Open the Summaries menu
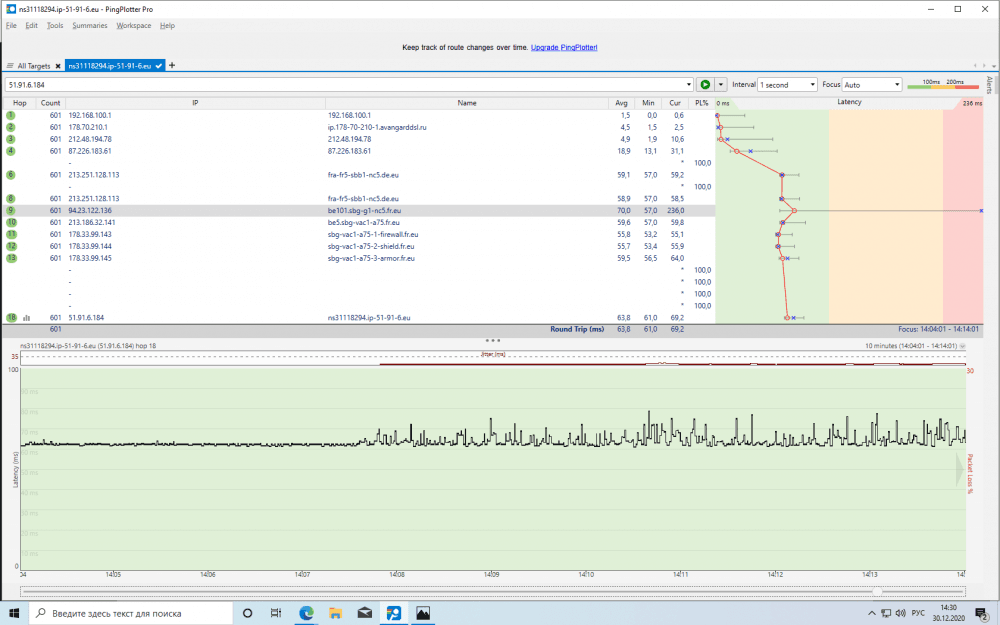This screenshot has width=1000, height=625. [89, 25]
